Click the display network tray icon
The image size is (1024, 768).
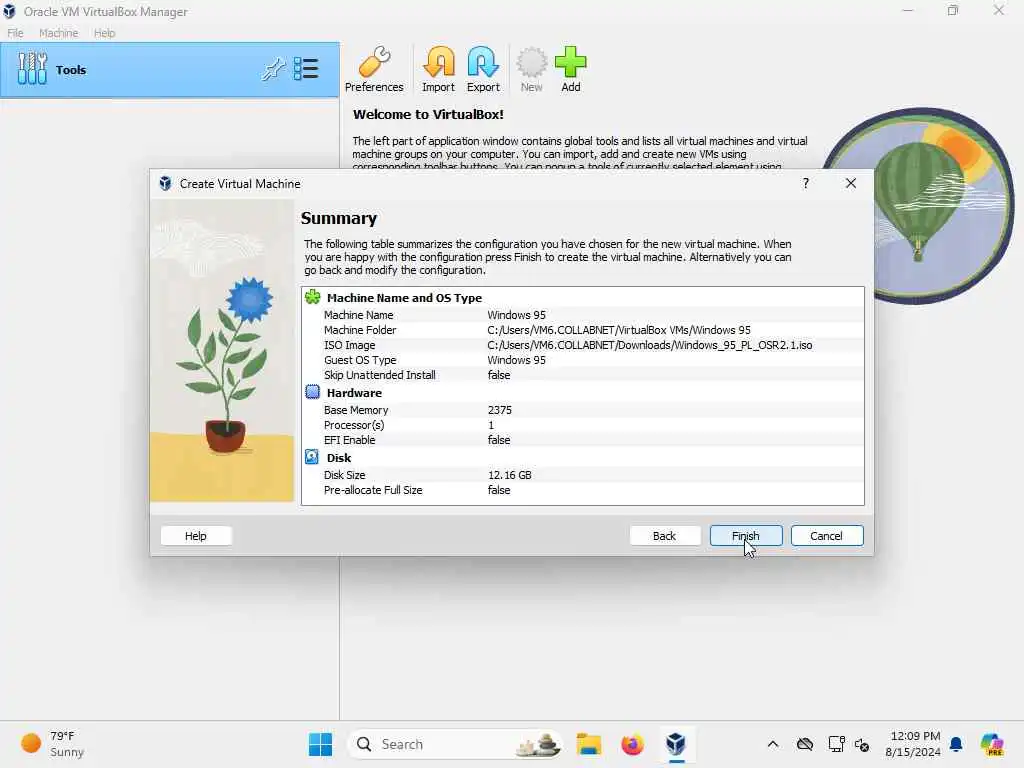(x=836, y=744)
